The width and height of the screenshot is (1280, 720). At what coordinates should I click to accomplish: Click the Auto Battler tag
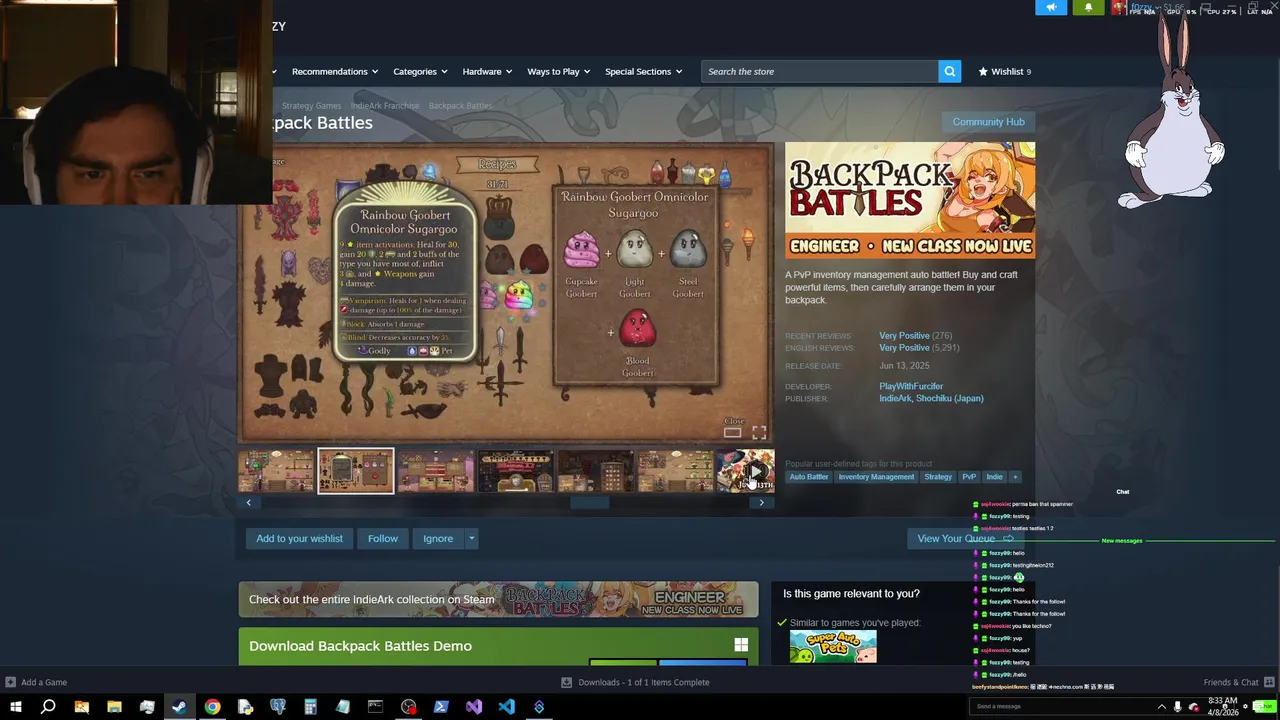click(x=809, y=477)
